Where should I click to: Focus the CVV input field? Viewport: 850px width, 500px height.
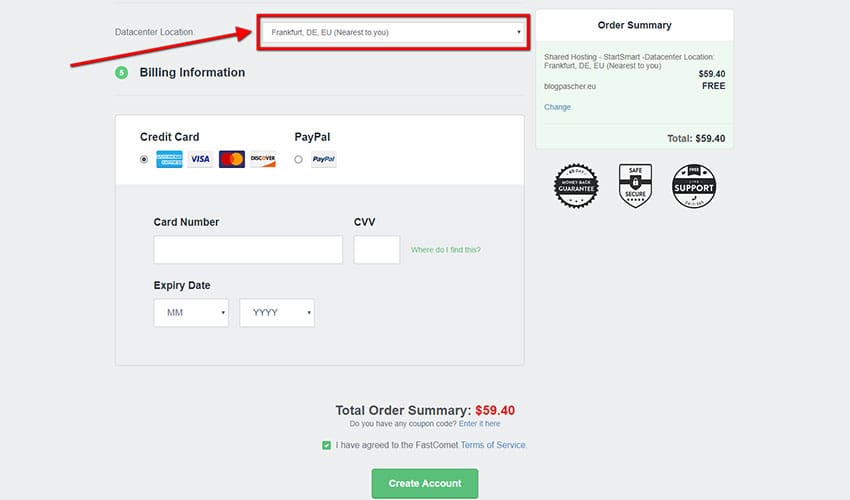377,250
